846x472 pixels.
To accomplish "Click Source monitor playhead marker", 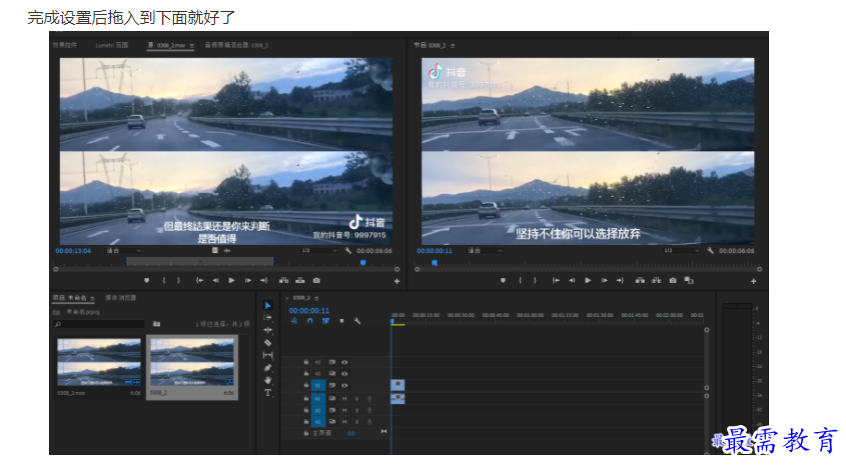I will 363,263.
